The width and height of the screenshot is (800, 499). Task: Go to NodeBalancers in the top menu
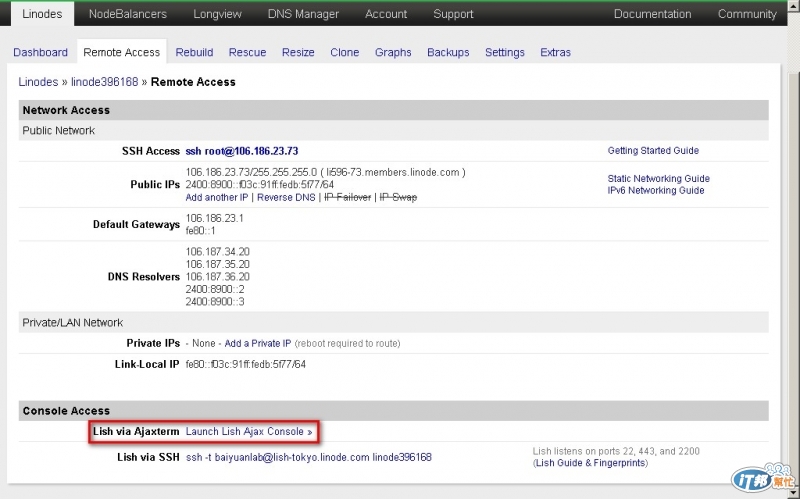(x=128, y=14)
